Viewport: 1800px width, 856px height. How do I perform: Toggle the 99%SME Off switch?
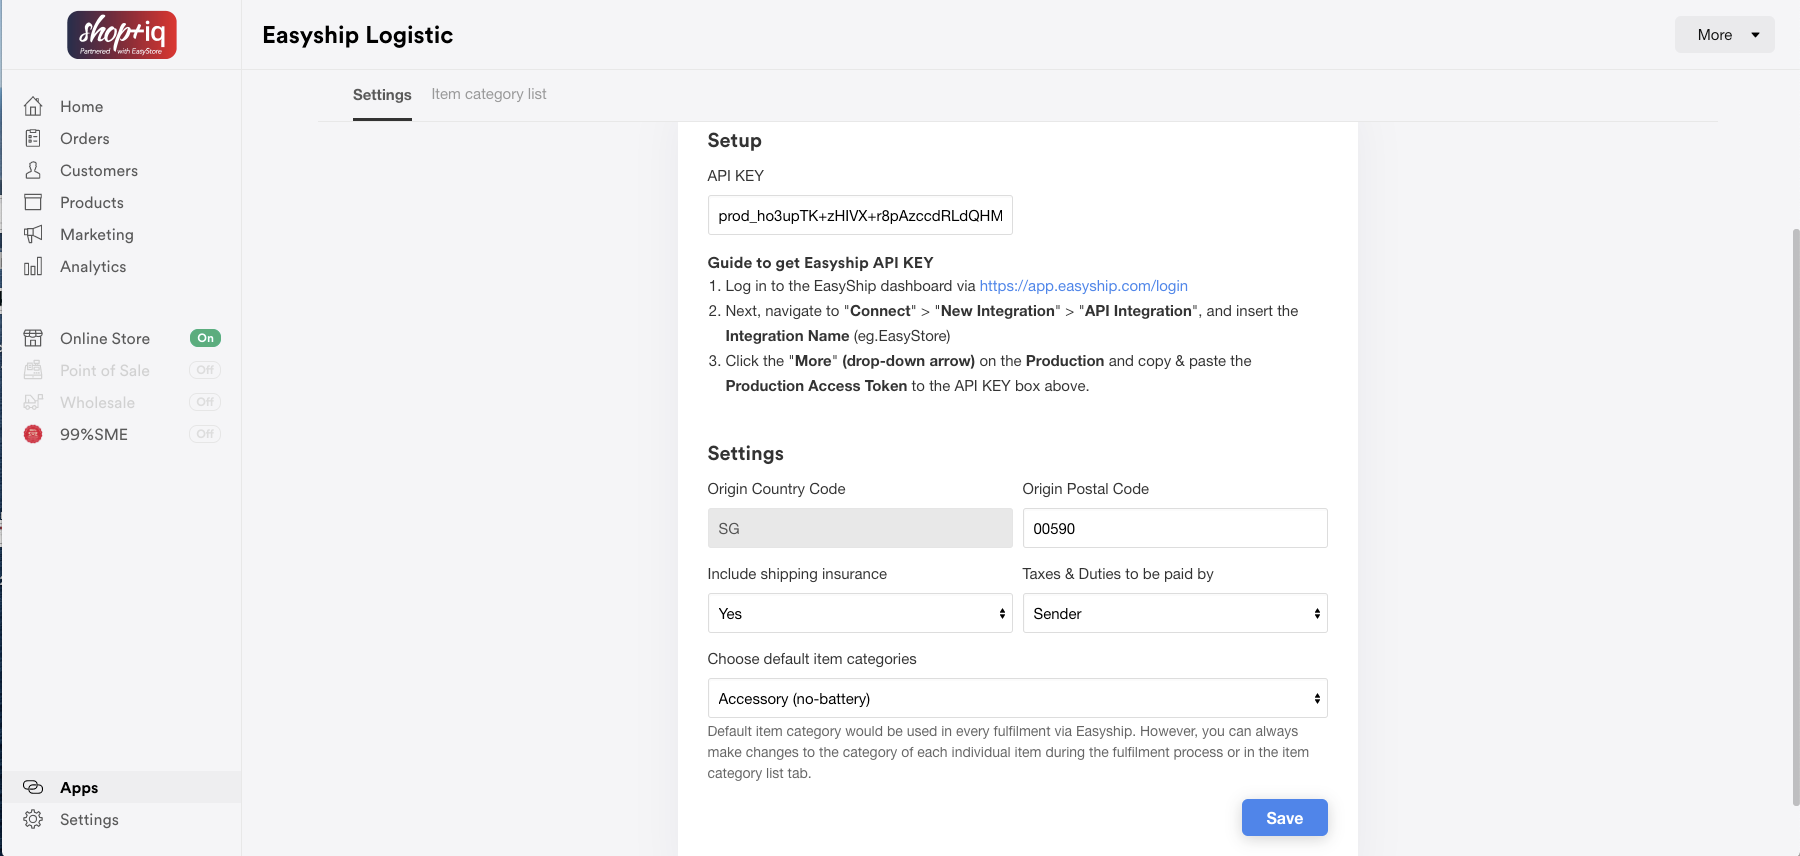click(x=205, y=434)
